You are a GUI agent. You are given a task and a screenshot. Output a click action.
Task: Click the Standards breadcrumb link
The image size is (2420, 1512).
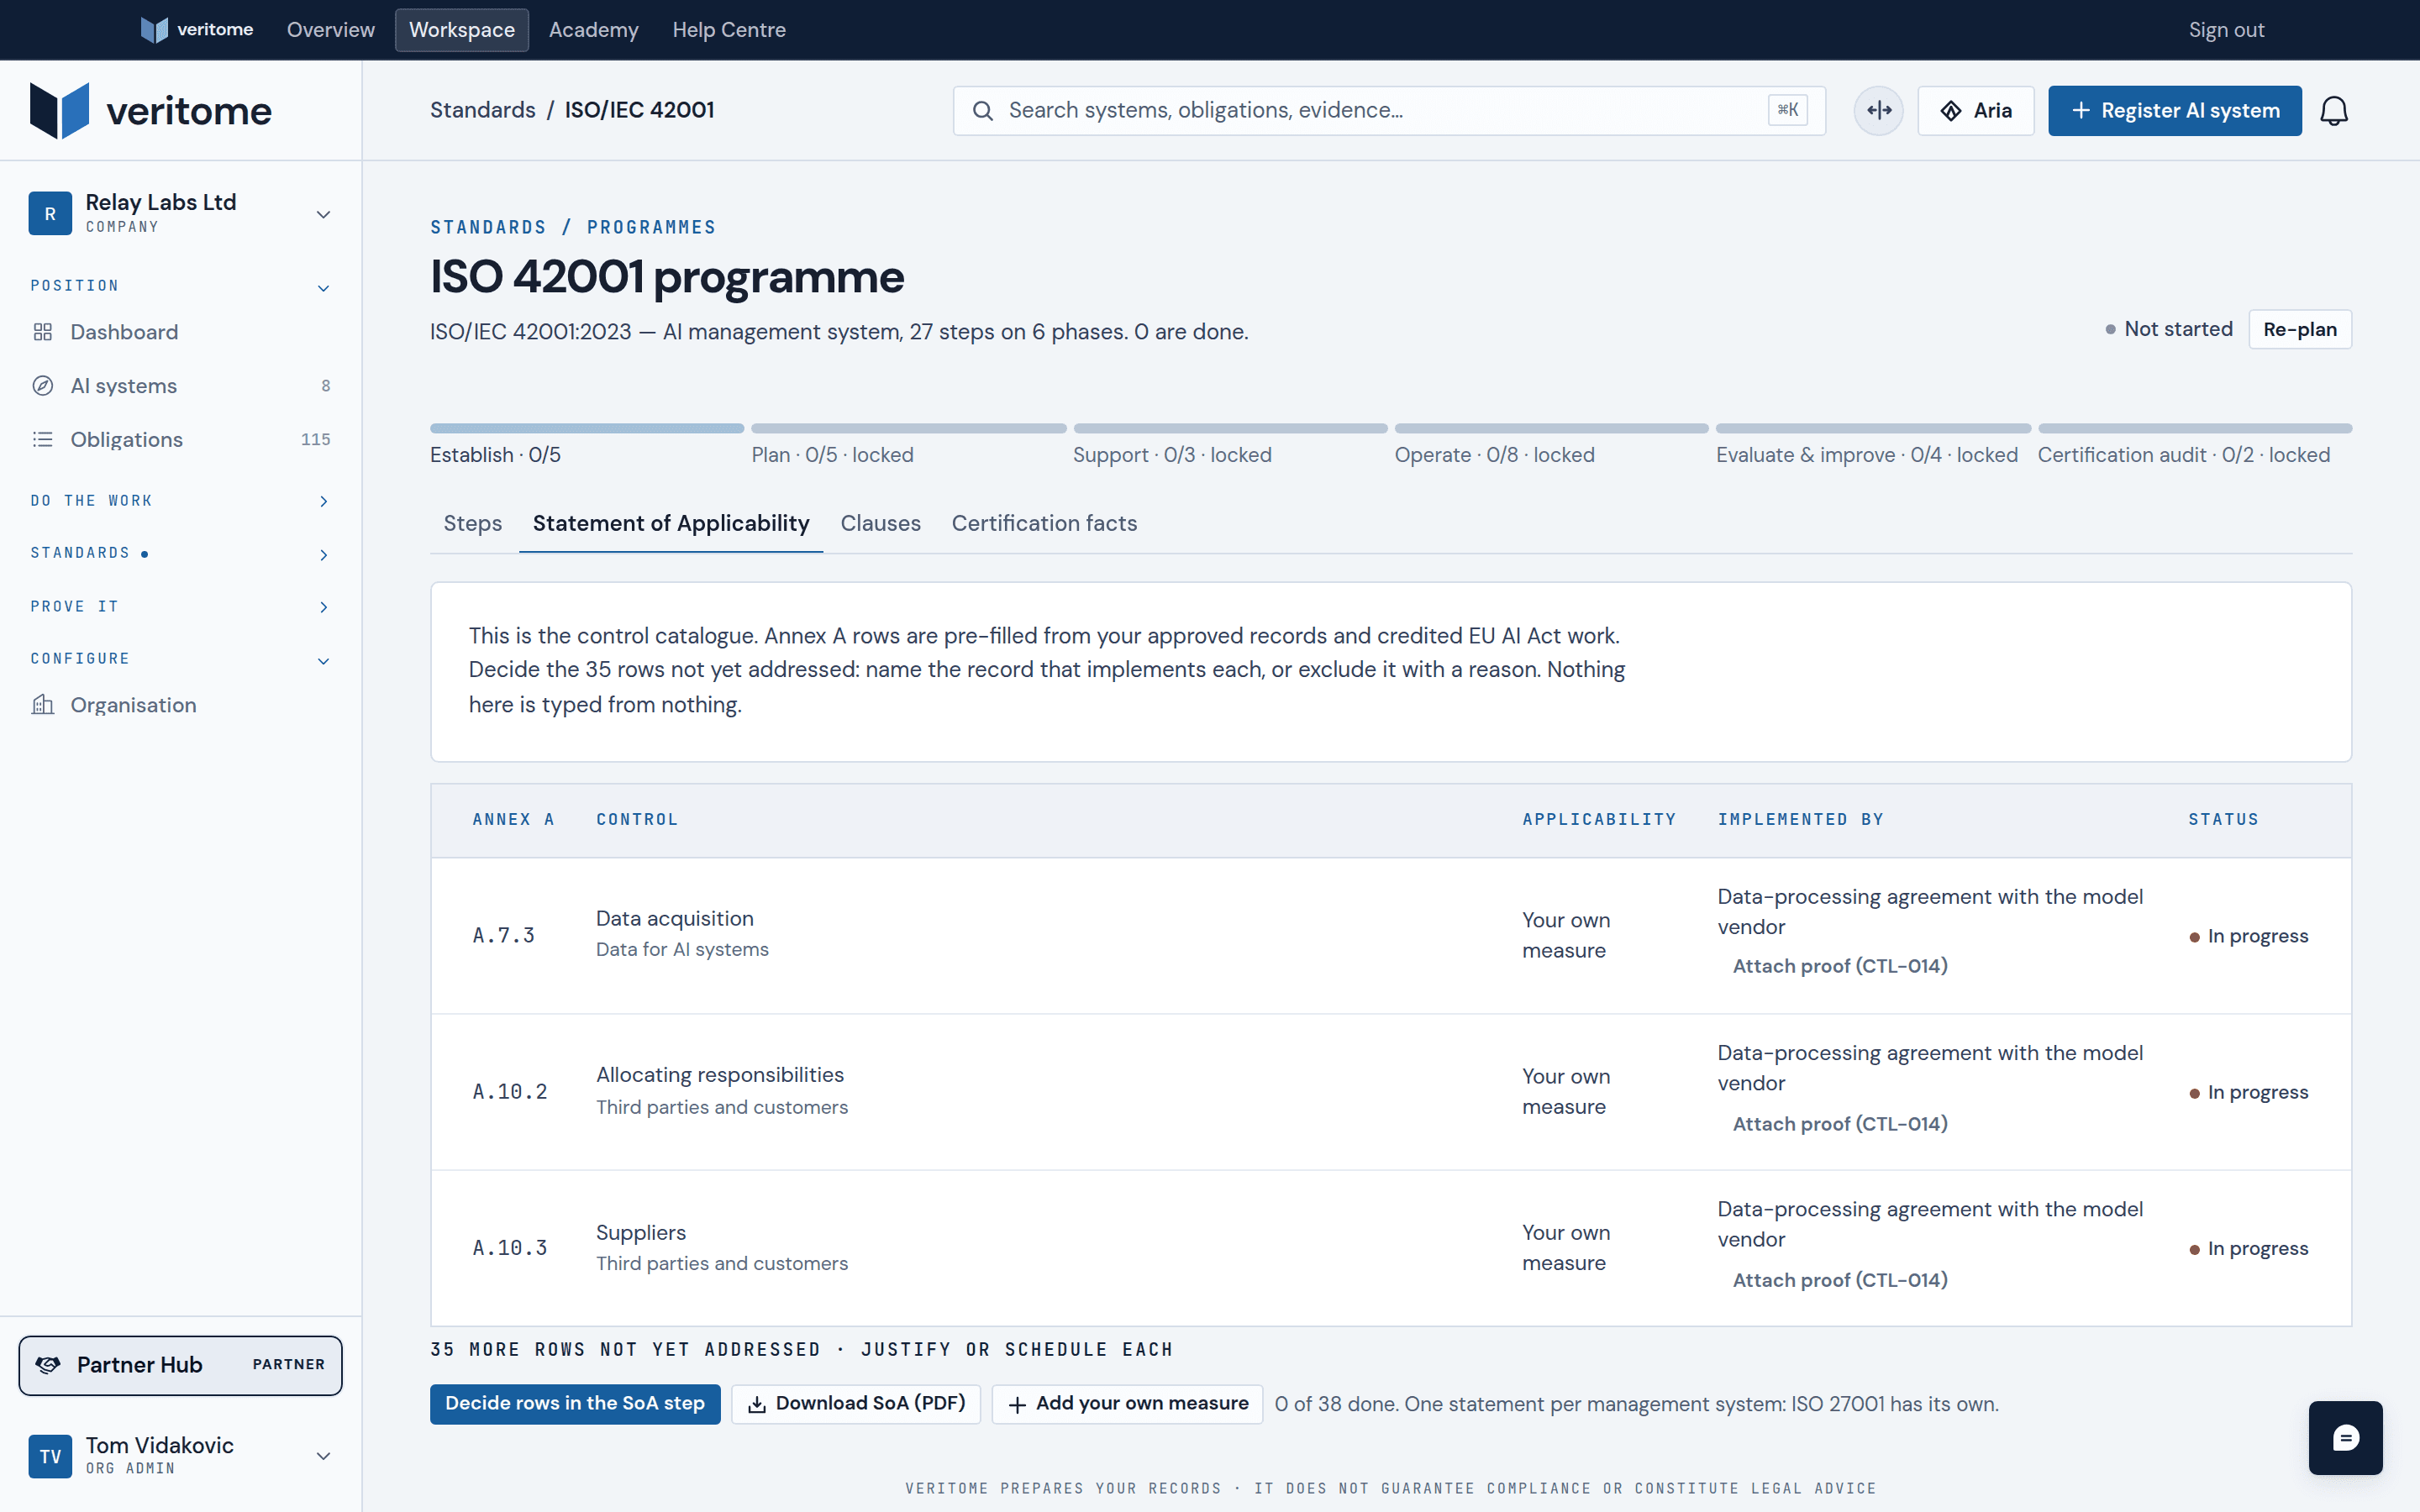482,110
